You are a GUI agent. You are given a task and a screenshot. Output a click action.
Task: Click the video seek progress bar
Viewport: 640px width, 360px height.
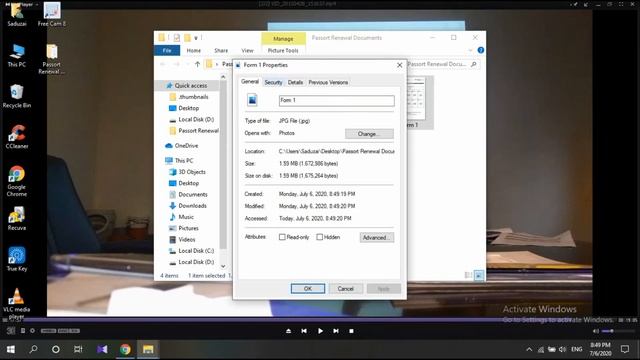click(320, 319)
